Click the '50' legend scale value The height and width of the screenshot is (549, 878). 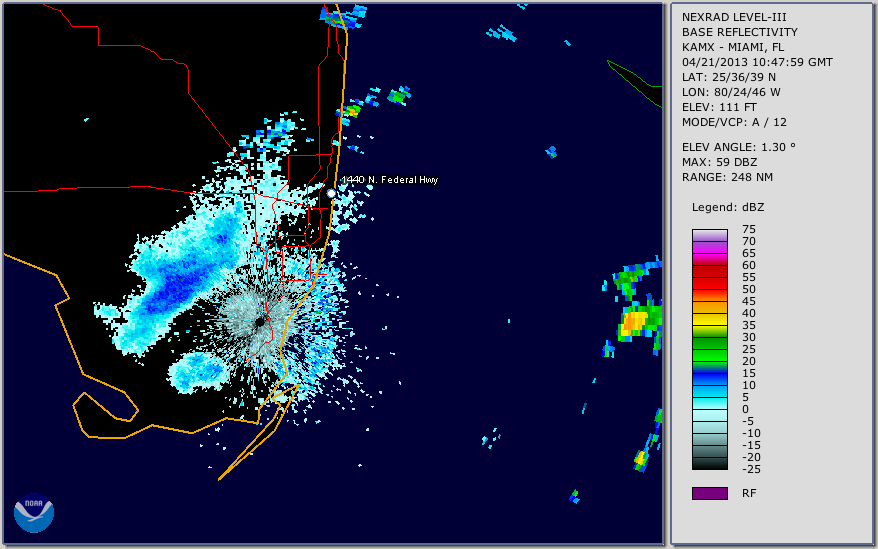point(749,289)
